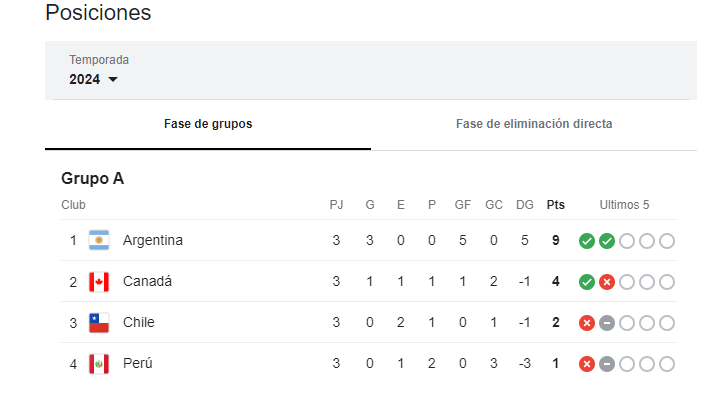Image resolution: width=728 pixels, height=413 pixels.
Task: Click Argentina's second green win checkmark
Action: point(607,241)
